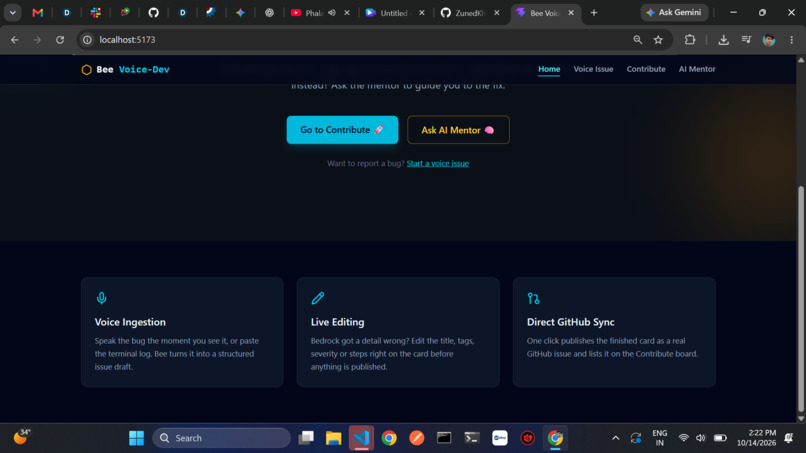Click the microphone icon on Voice Ingestion card
806x453 pixels.
pyautogui.click(x=101, y=298)
